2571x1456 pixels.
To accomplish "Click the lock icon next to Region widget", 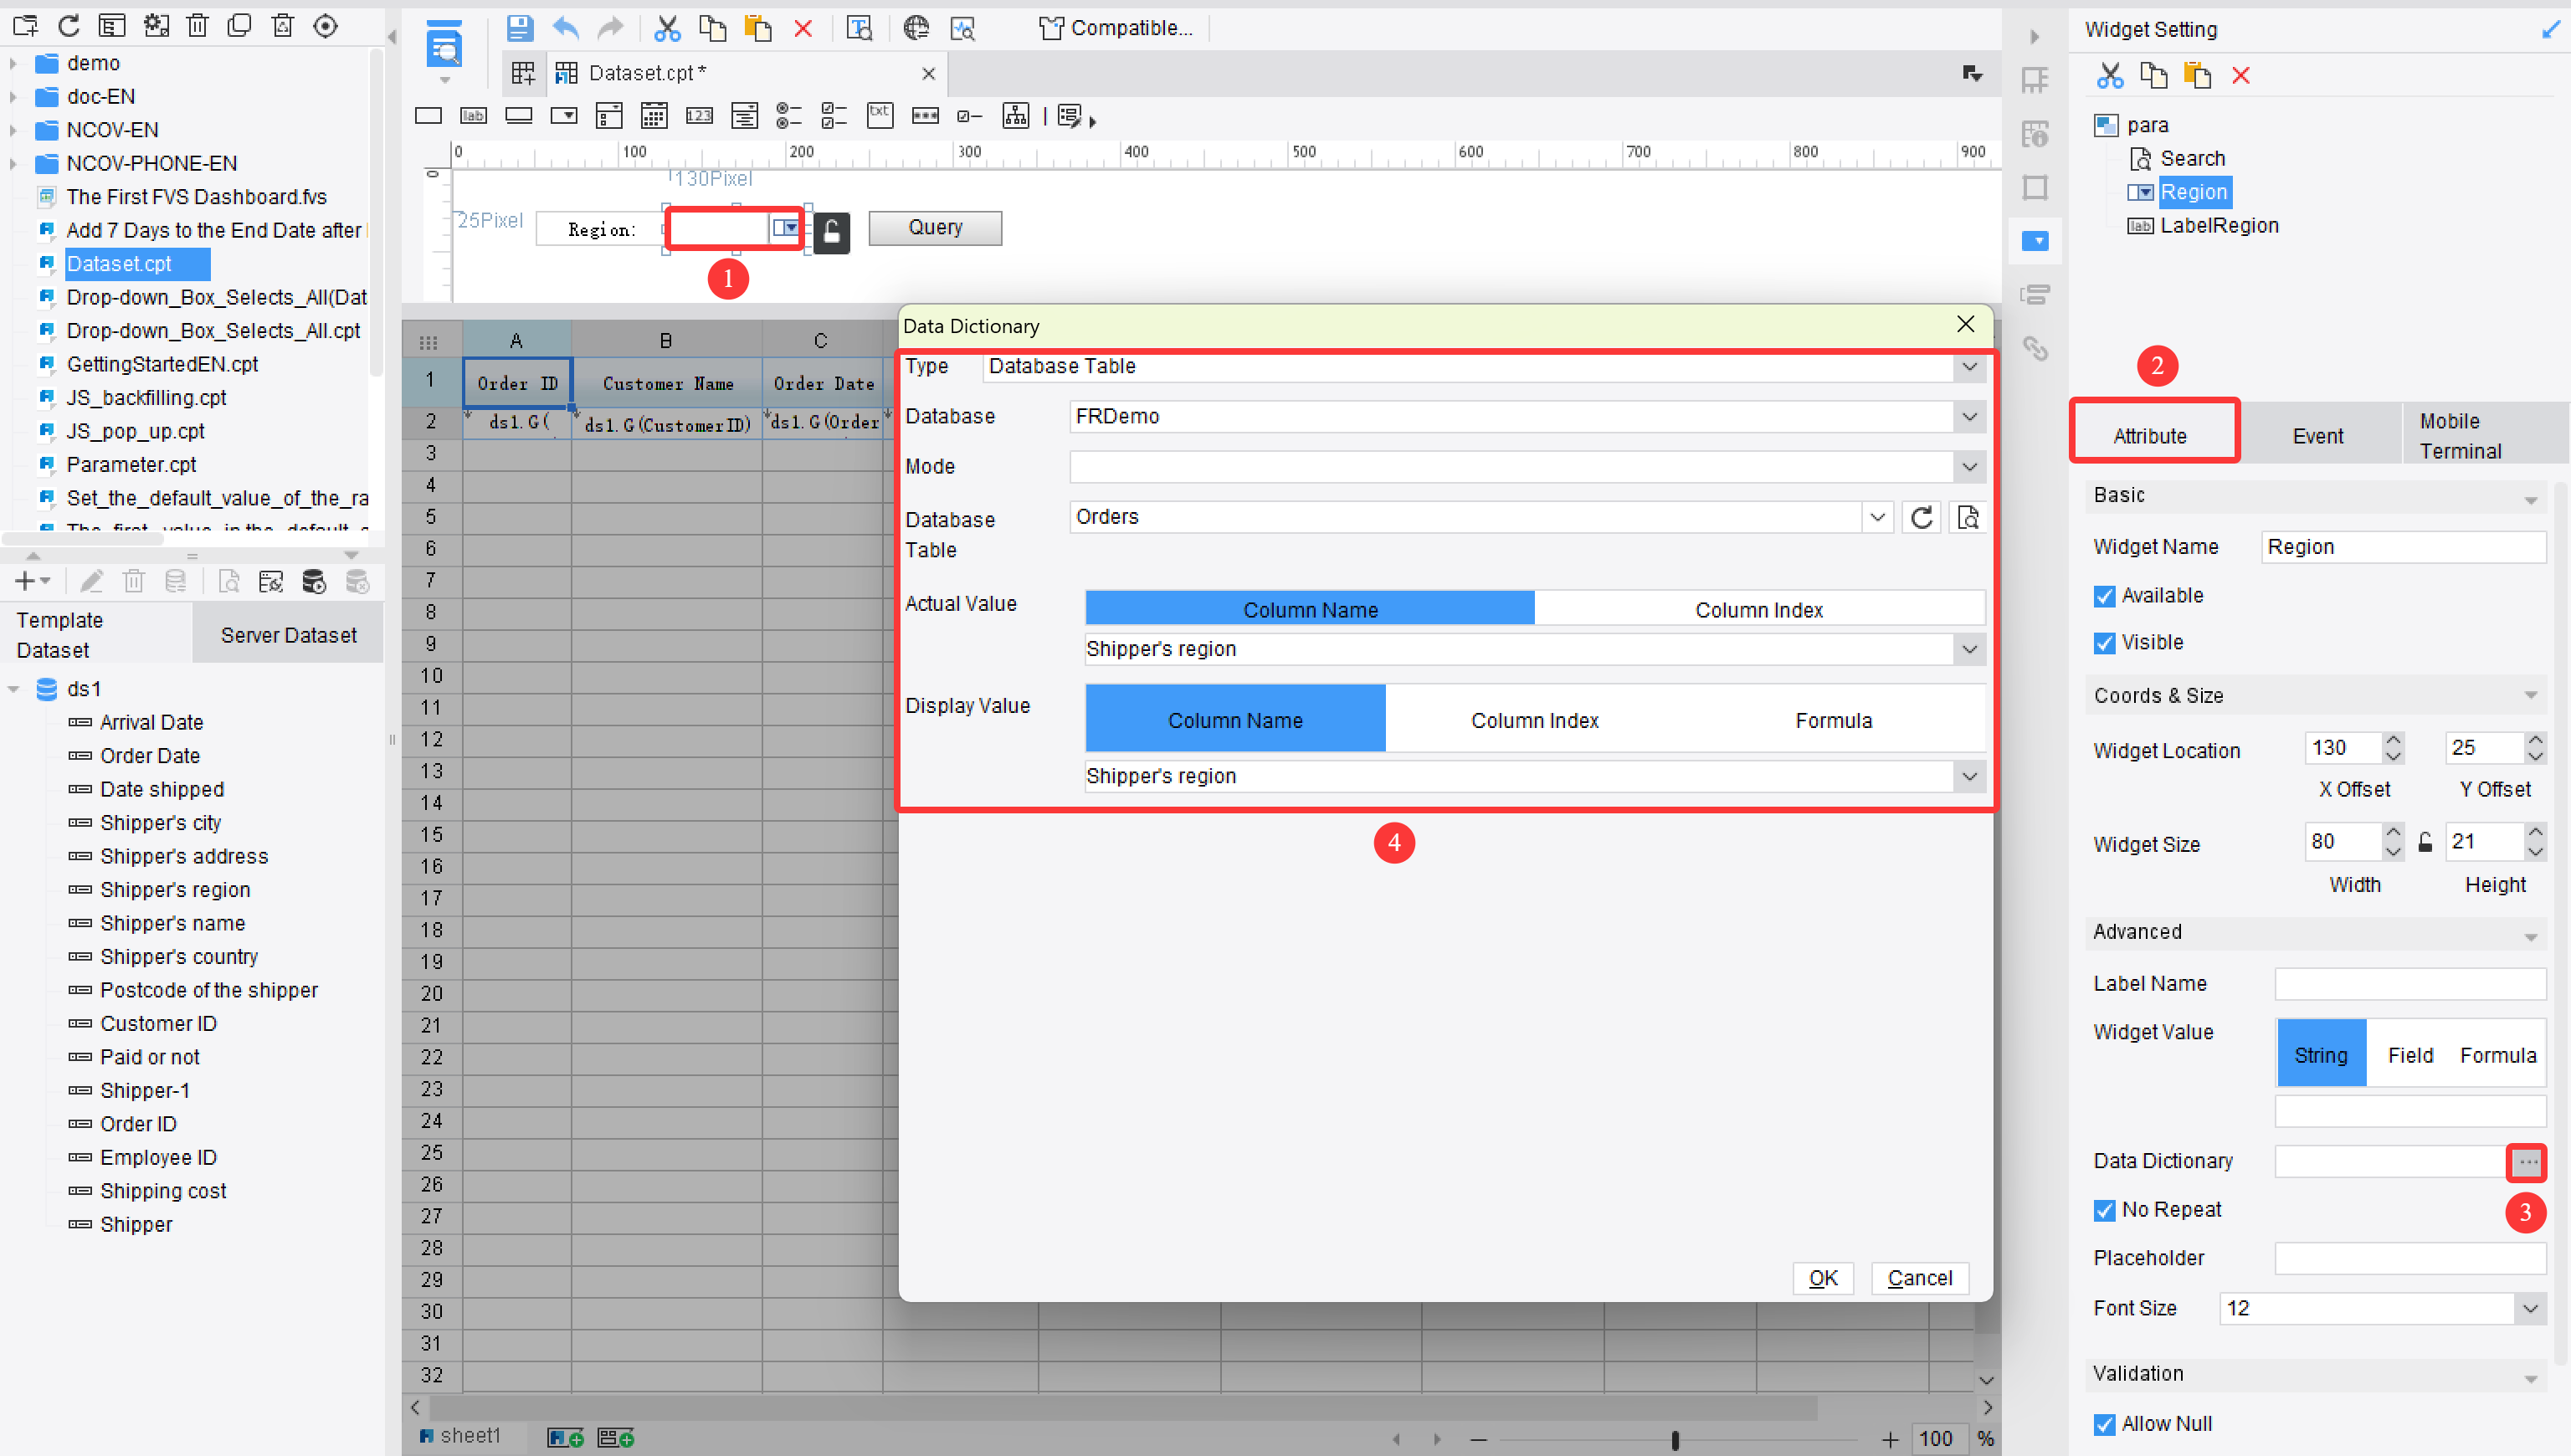I will [831, 233].
